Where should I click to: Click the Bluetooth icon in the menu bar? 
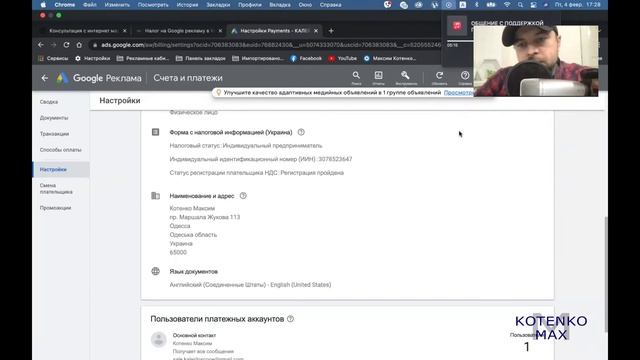point(476,5)
